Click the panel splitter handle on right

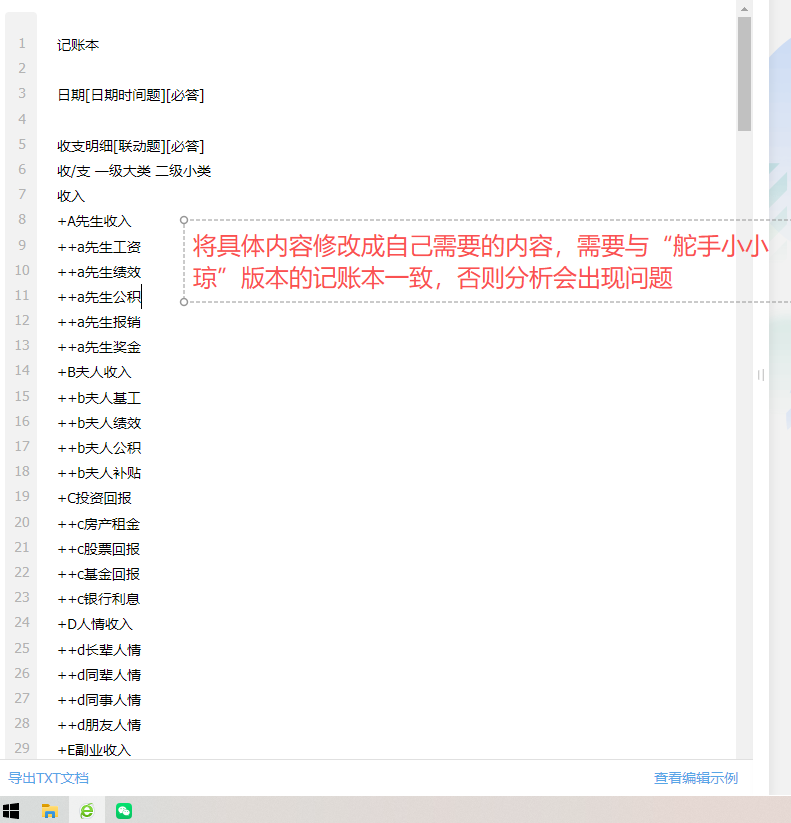(761, 375)
